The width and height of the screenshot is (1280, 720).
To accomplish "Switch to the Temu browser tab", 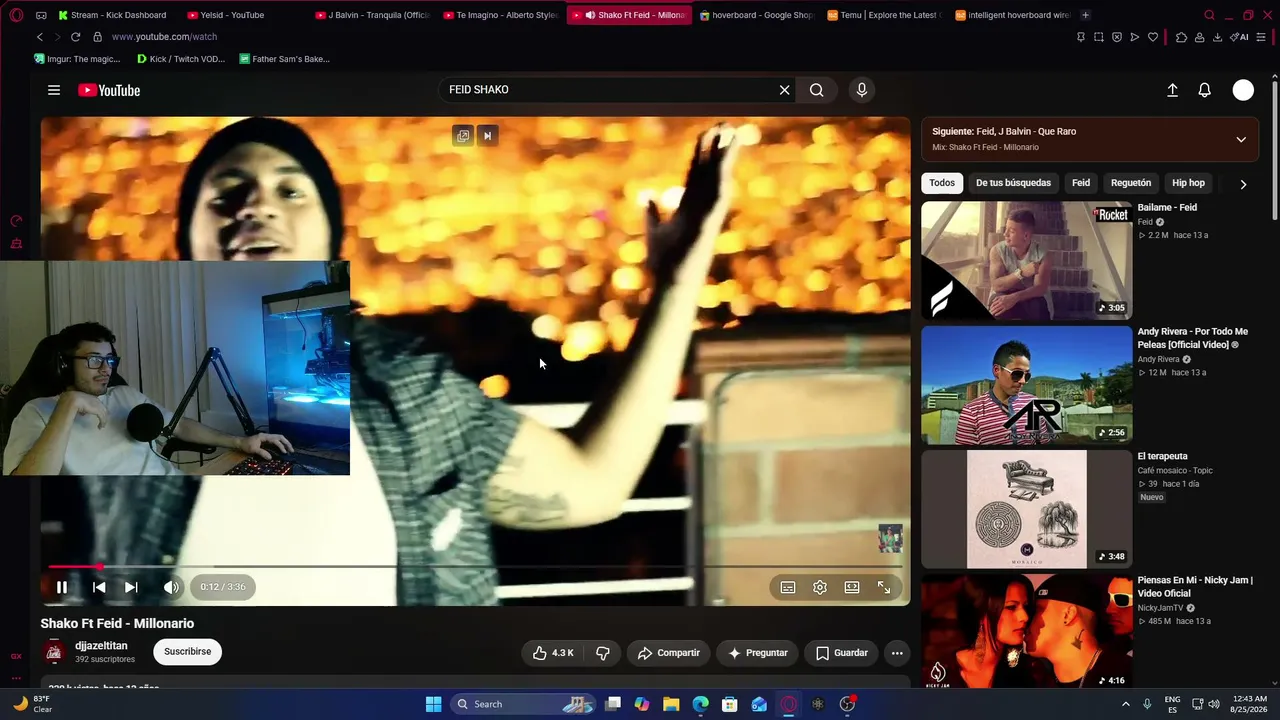I will tap(884, 15).
